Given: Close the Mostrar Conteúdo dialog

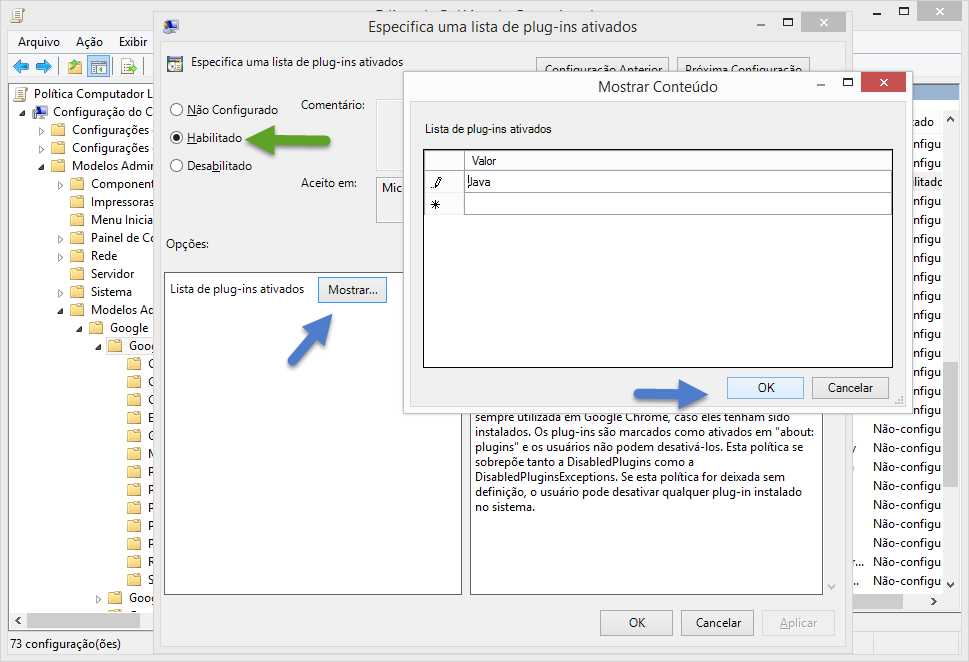Looking at the screenshot, I should click(883, 82).
